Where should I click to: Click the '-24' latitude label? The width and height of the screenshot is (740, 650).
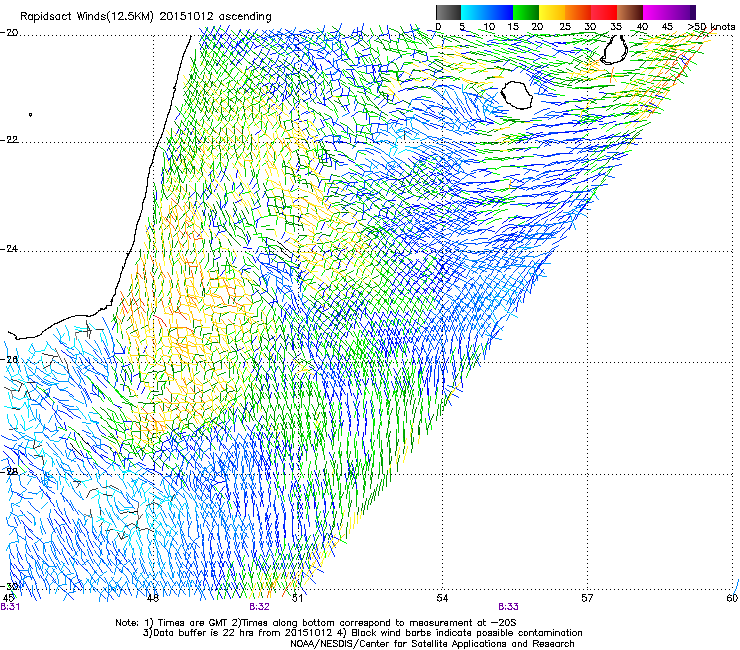coord(9,249)
